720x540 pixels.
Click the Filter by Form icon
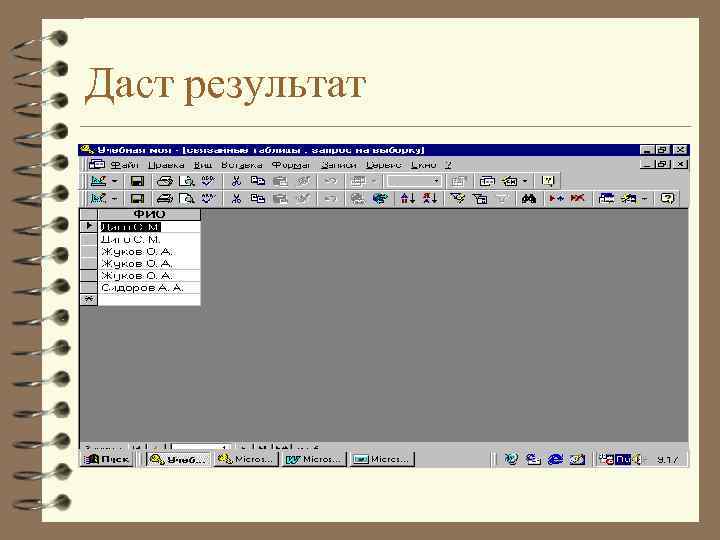click(x=480, y=198)
